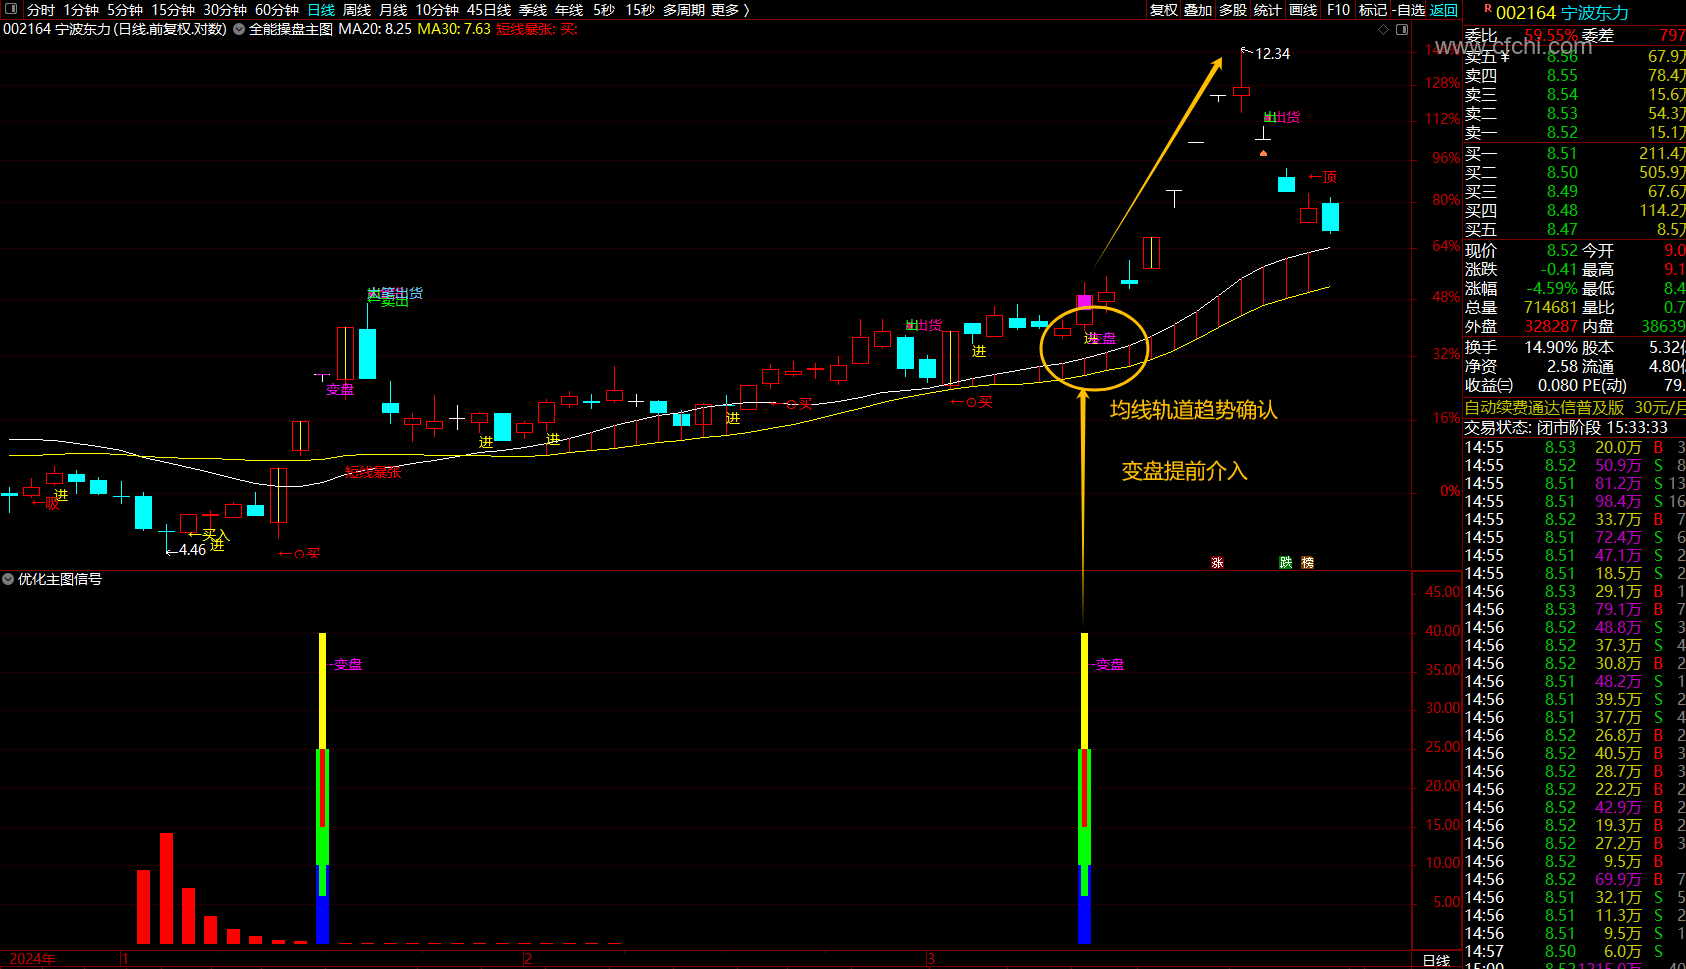Toggle the left sidebar panel icon
This screenshot has height=969, width=1686.
click(11, 9)
